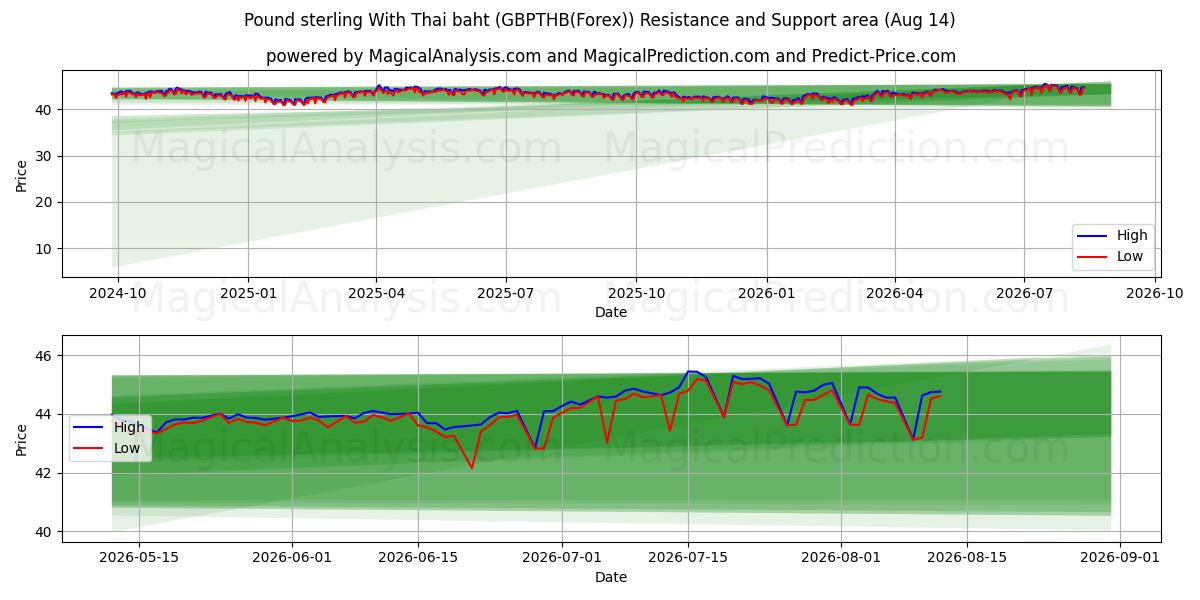This screenshot has height=600, width=1200.
Task: Click the lower chart 'Price' axis label
Action: coord(22,439)
